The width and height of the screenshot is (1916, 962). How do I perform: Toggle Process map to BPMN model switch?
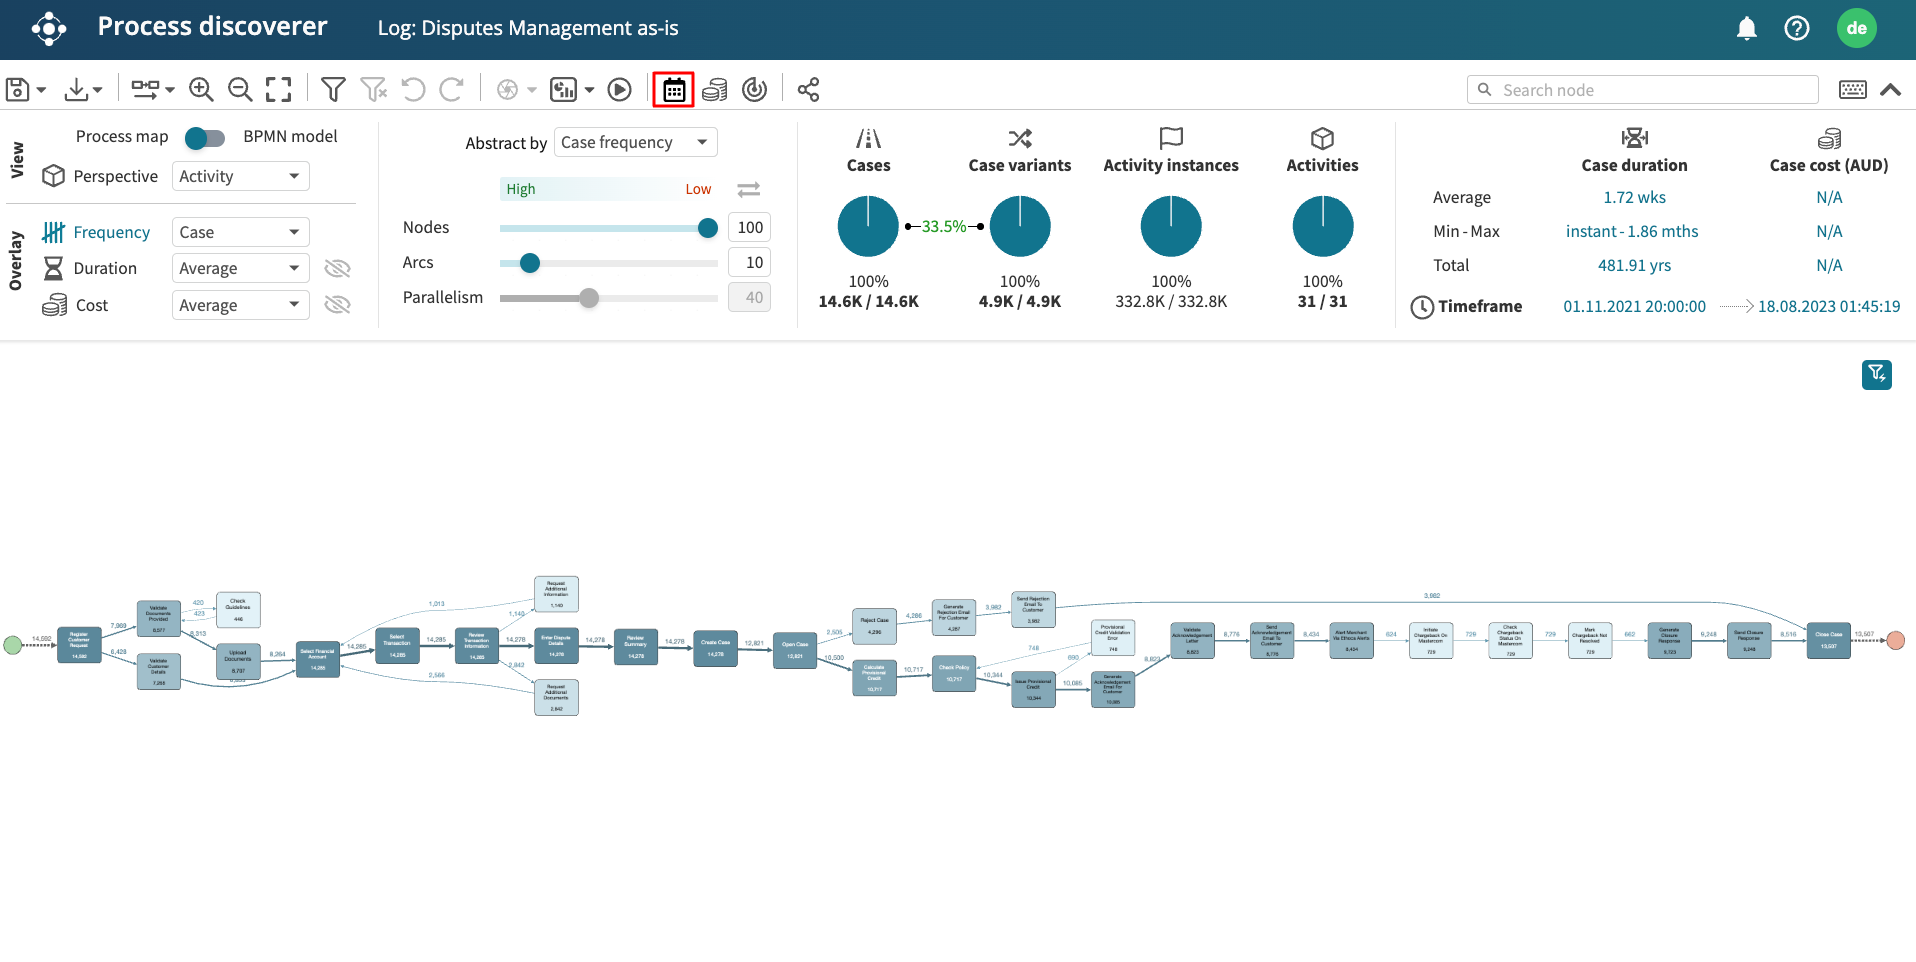(205, 138)
